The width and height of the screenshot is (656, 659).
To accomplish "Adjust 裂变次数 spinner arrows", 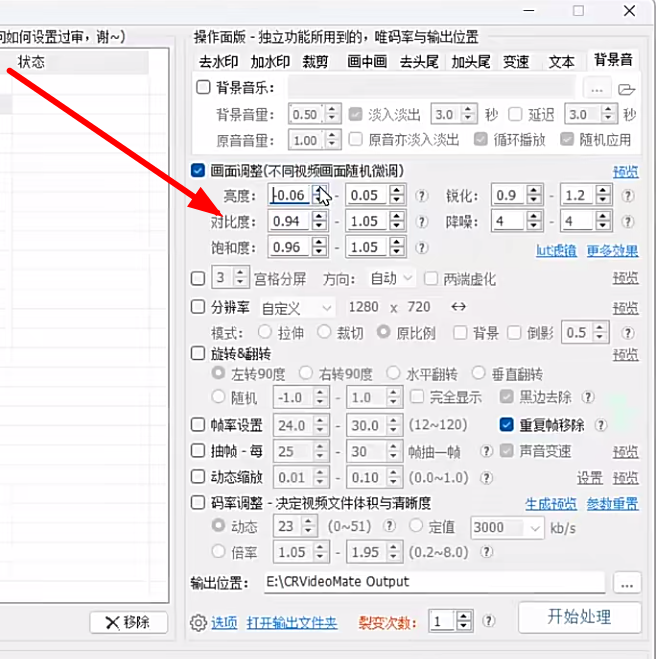I will coord(464,621).
